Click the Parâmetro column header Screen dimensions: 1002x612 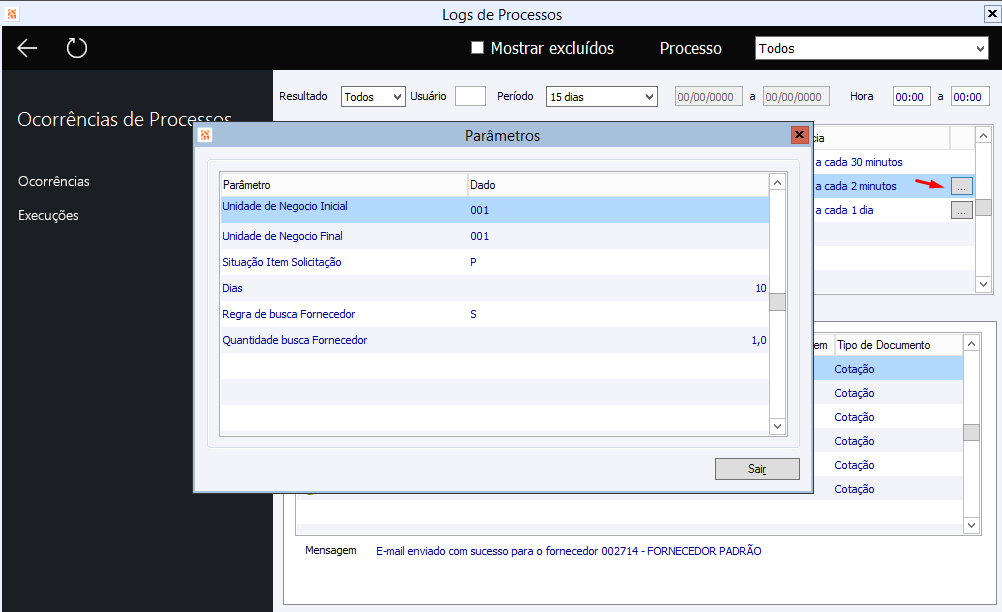[344, 185]
